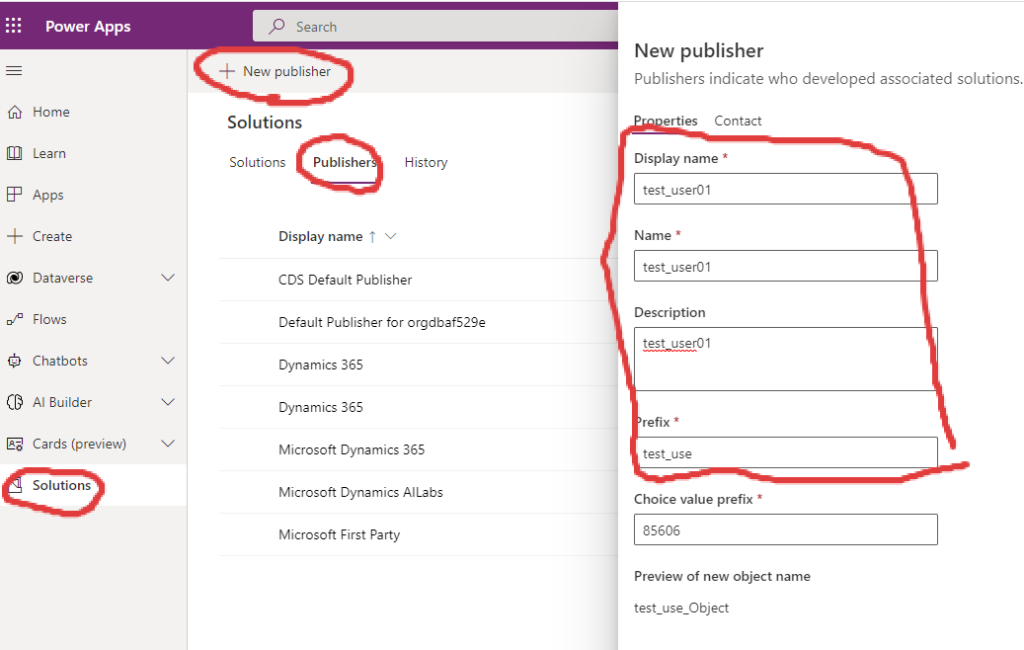Open the Learn book icon

15,153
